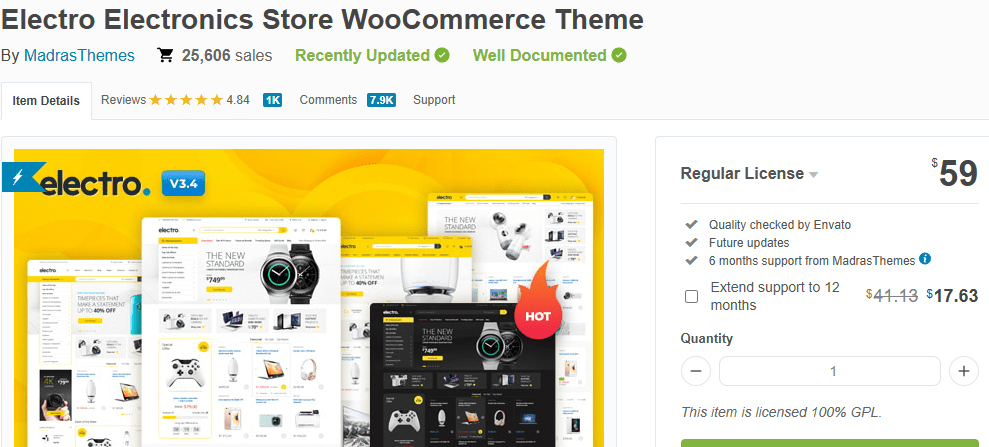Increase quantity with the plus button

click(964, 371)
